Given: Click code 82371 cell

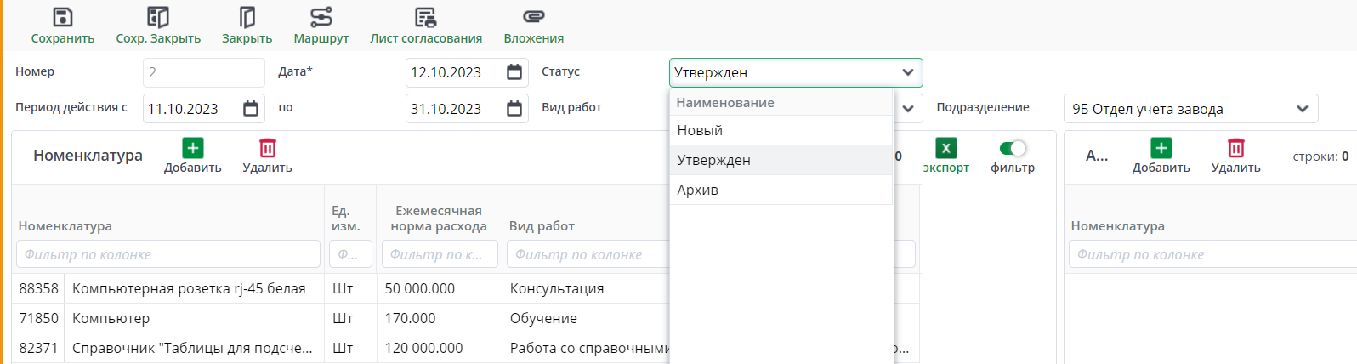Looking at the screenshot, I should [38, 349].
